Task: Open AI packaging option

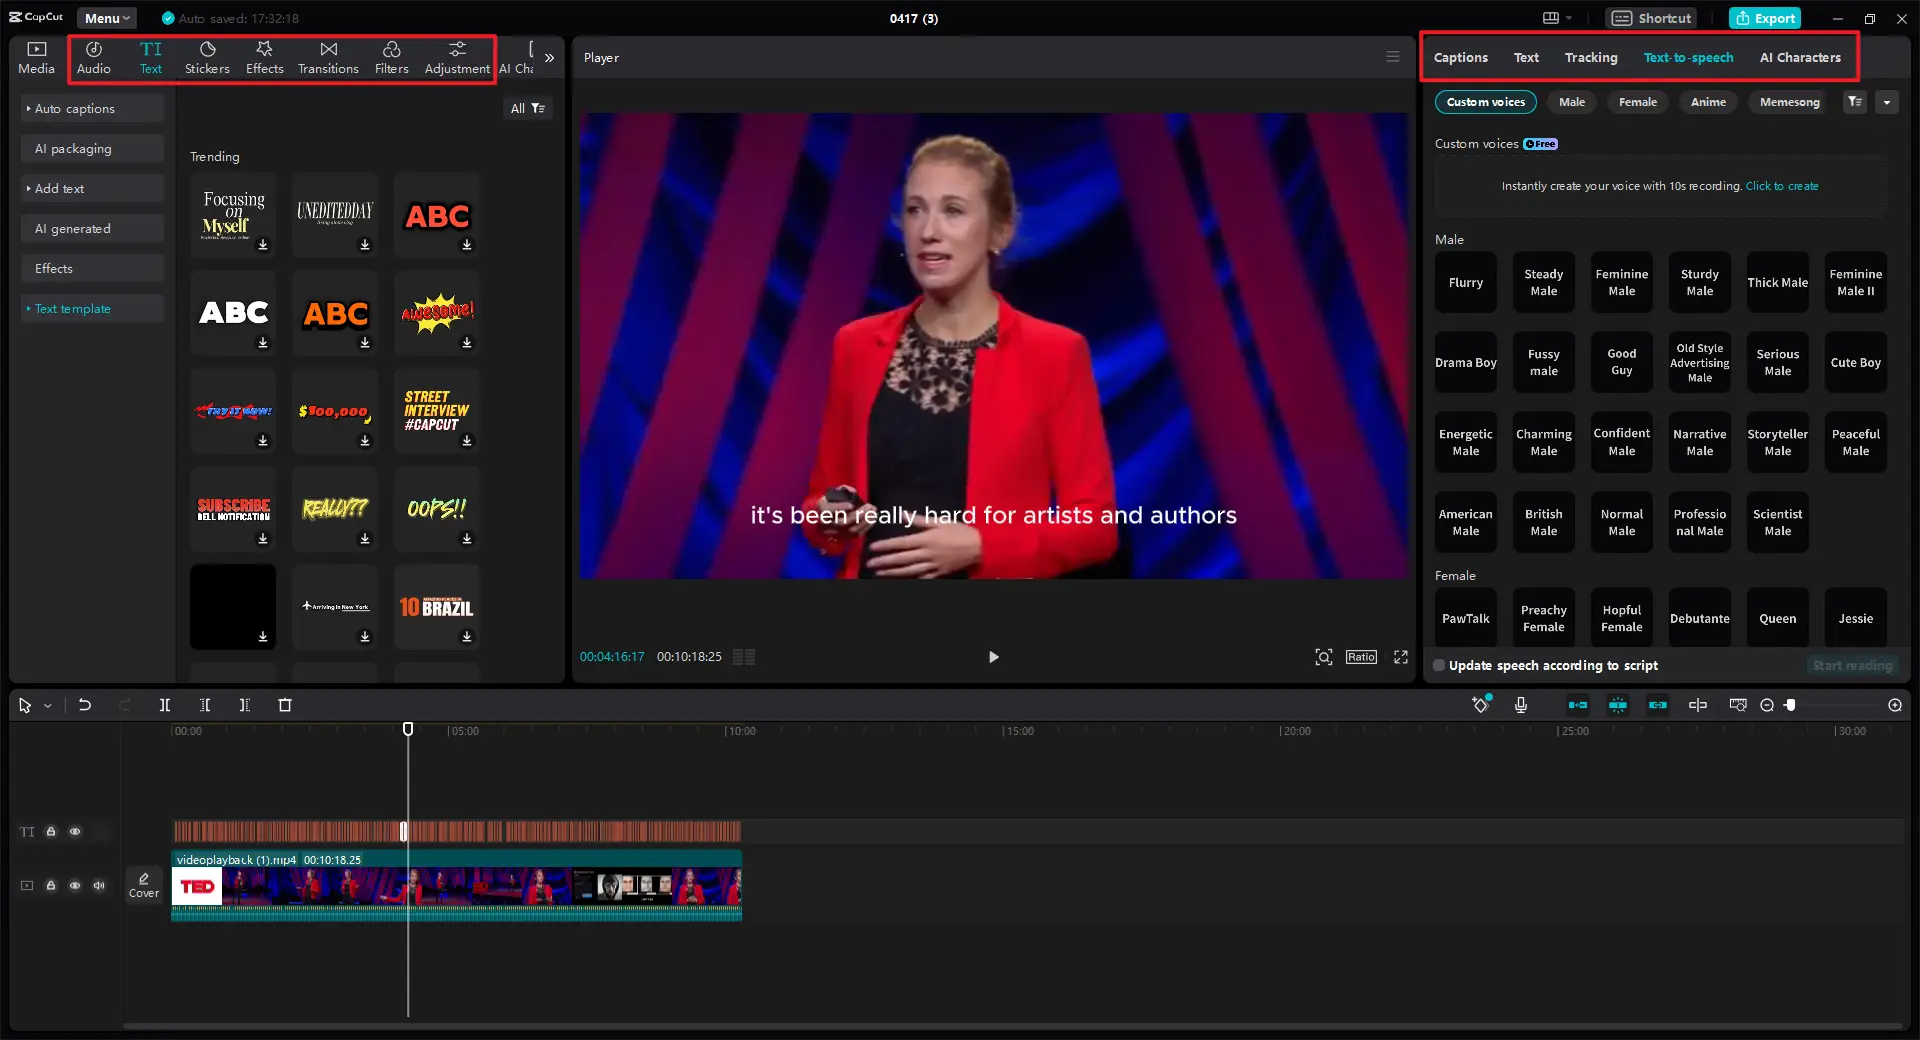Action: click(x=92, y=148)
